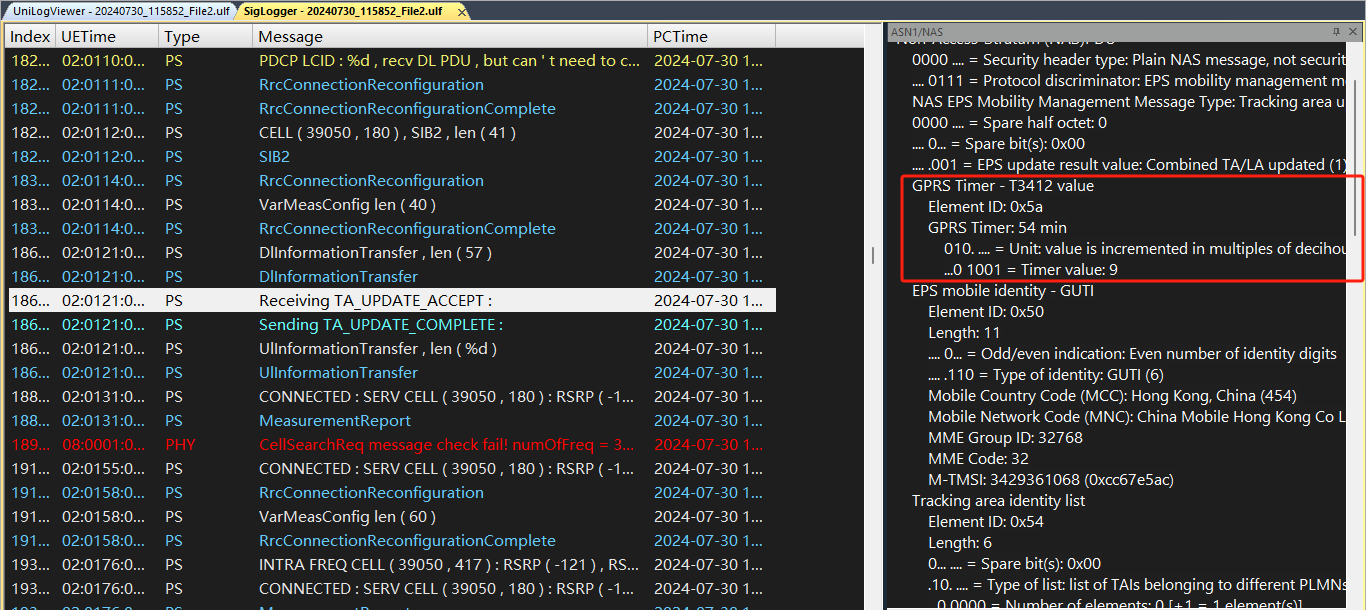Screen dimensions: 1366x610
Task: Click the Sending TA_UPDATE_COMPLETE entry
Action: 384,324
